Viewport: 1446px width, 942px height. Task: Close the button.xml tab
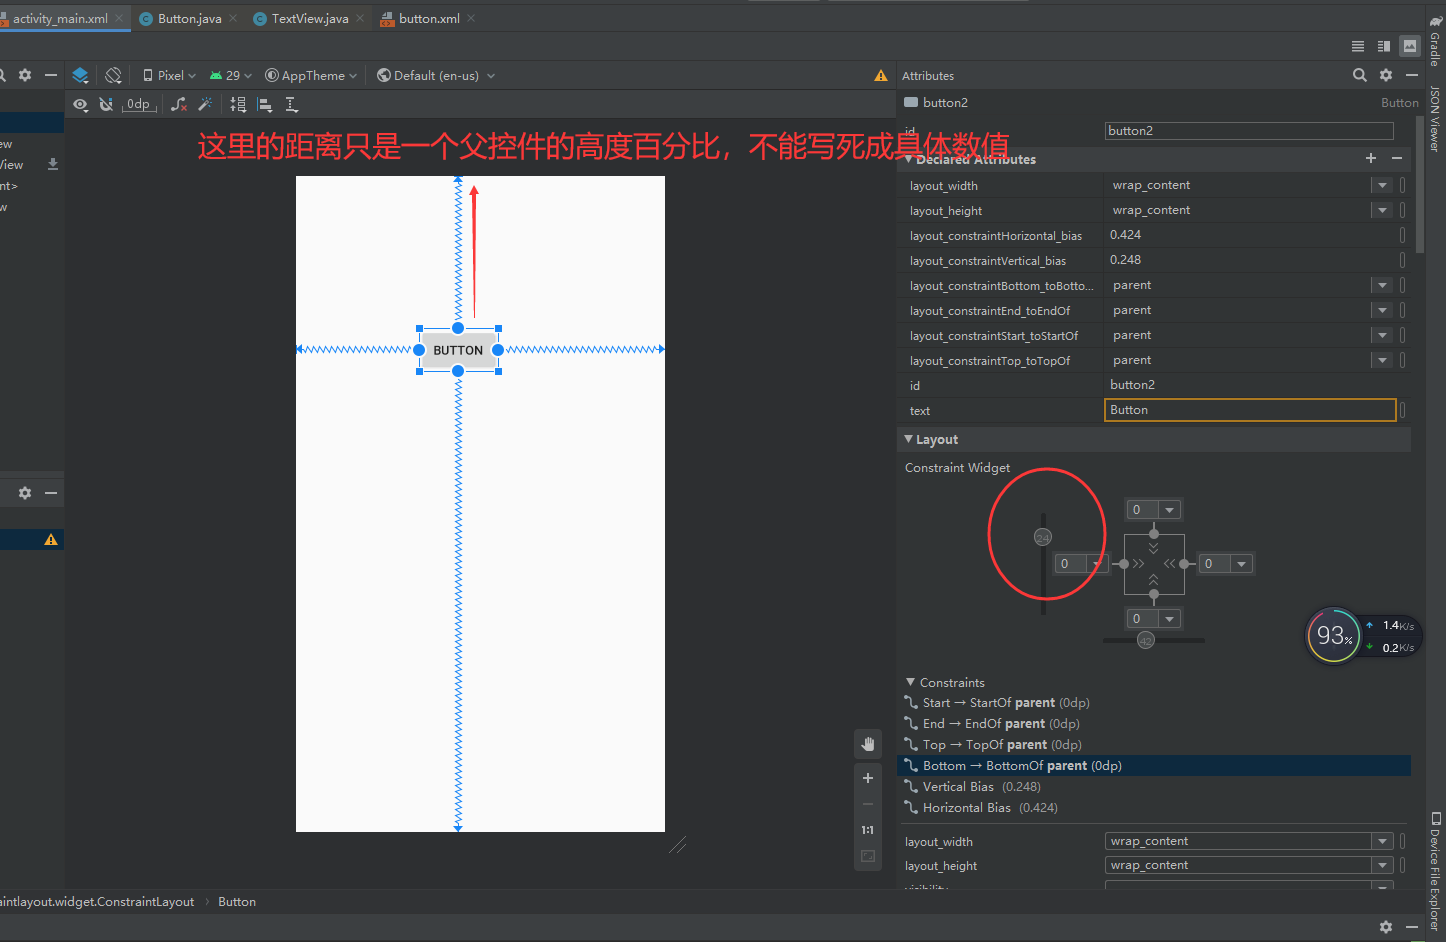click(x=471, y=18)
